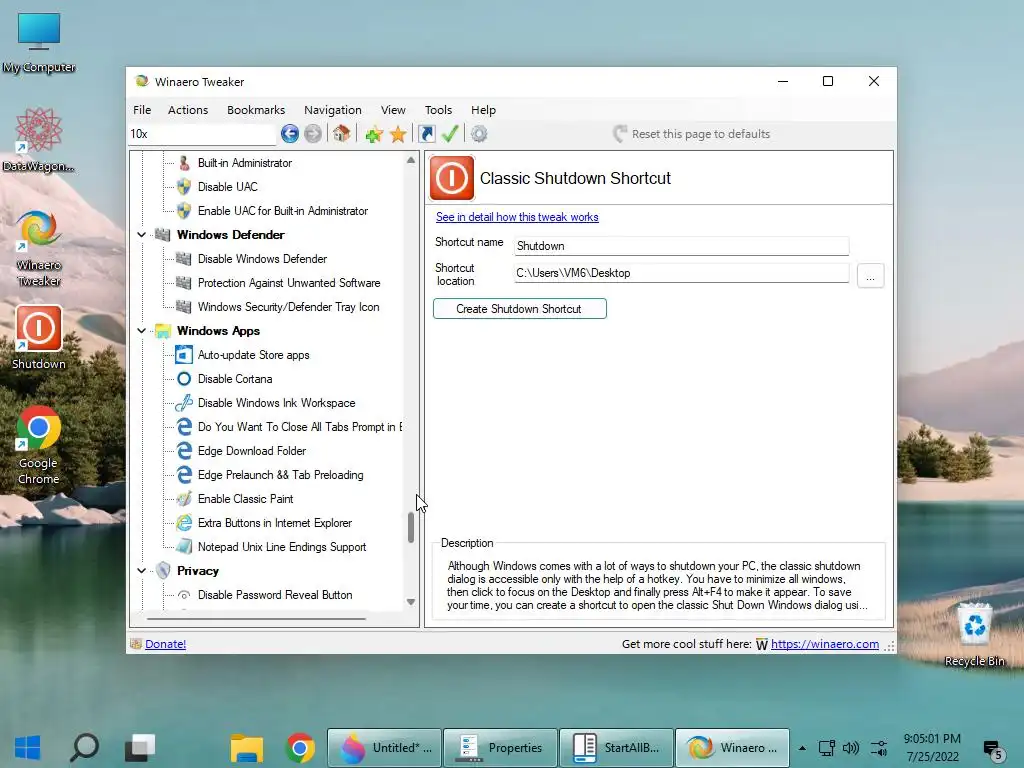Open Windows Start button
Image resolution: width=1024 pixels, height=768 pixels.
pos(27,748)
